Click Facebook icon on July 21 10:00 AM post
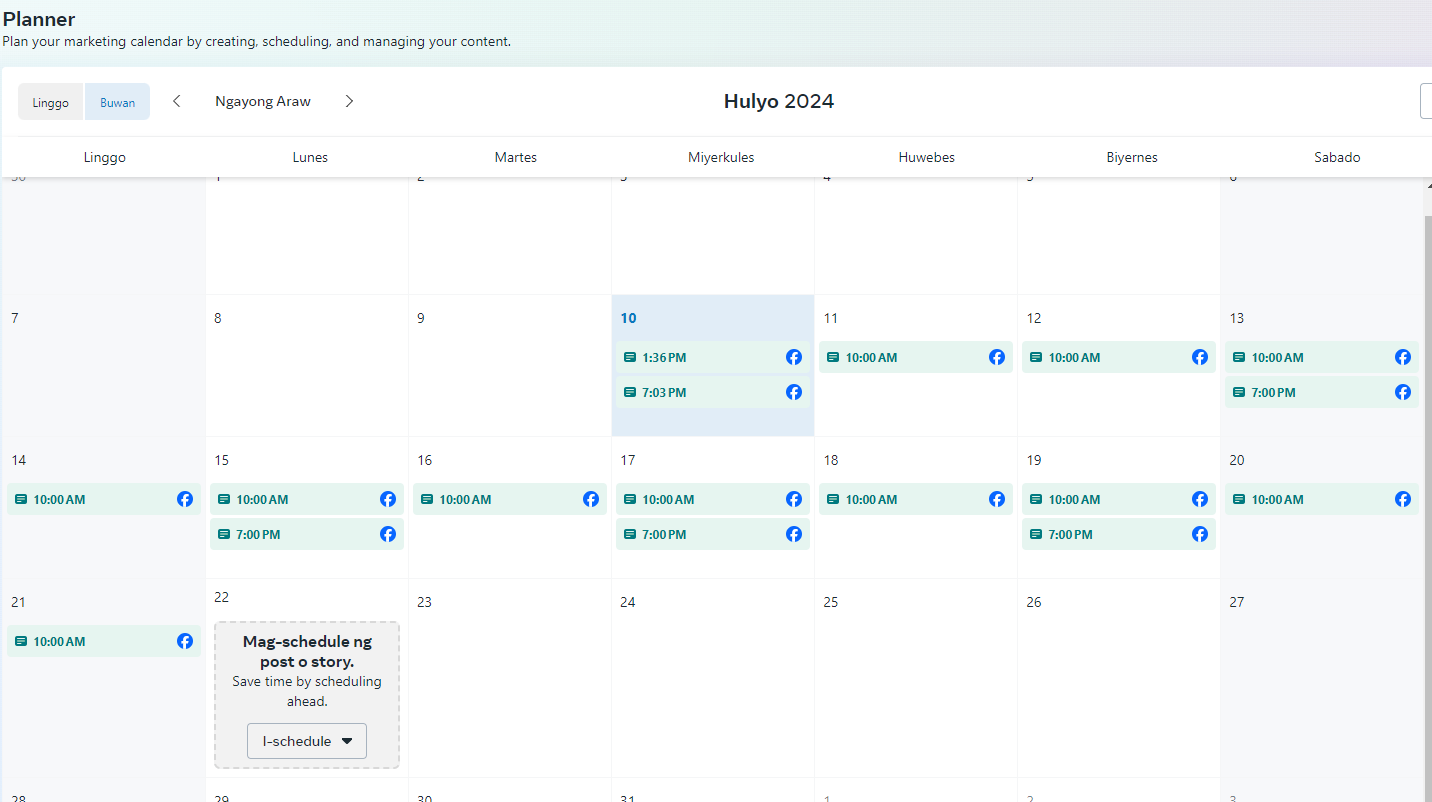Viewport: 1432px width, 802px height. coord(184,641)
